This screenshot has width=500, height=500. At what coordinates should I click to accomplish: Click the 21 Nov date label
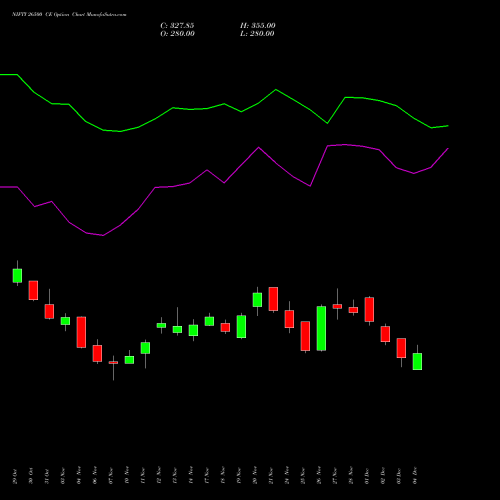(x=271, y=476)
